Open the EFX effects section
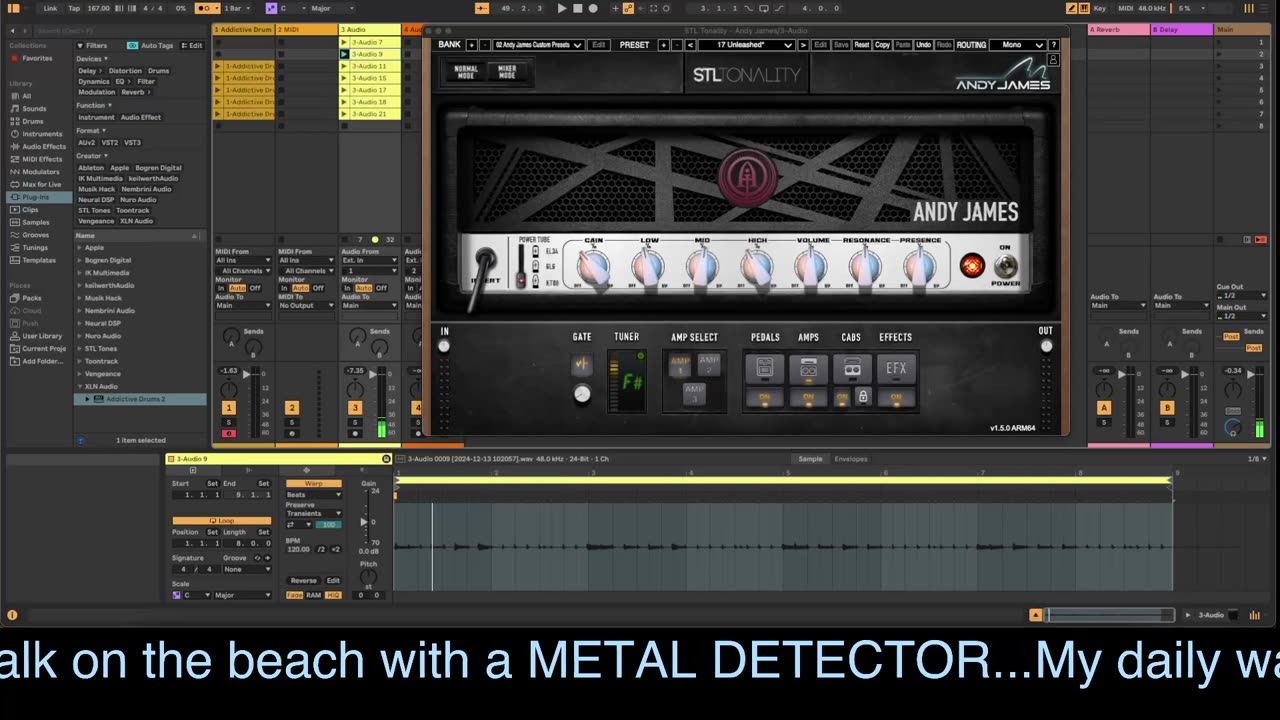The width and height of the screenshot is (1280, 720). click(x=896, y=369)
